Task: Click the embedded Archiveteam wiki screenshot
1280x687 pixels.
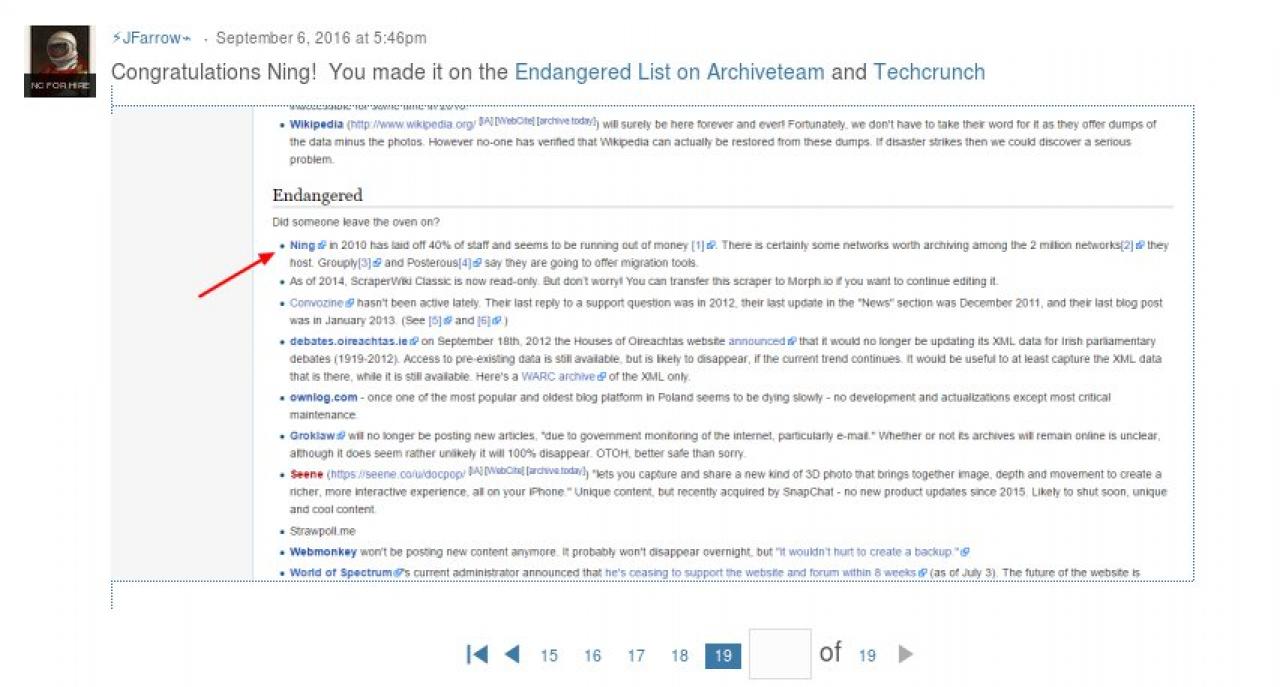Action: pyautogui.click(x=653, y=343)
